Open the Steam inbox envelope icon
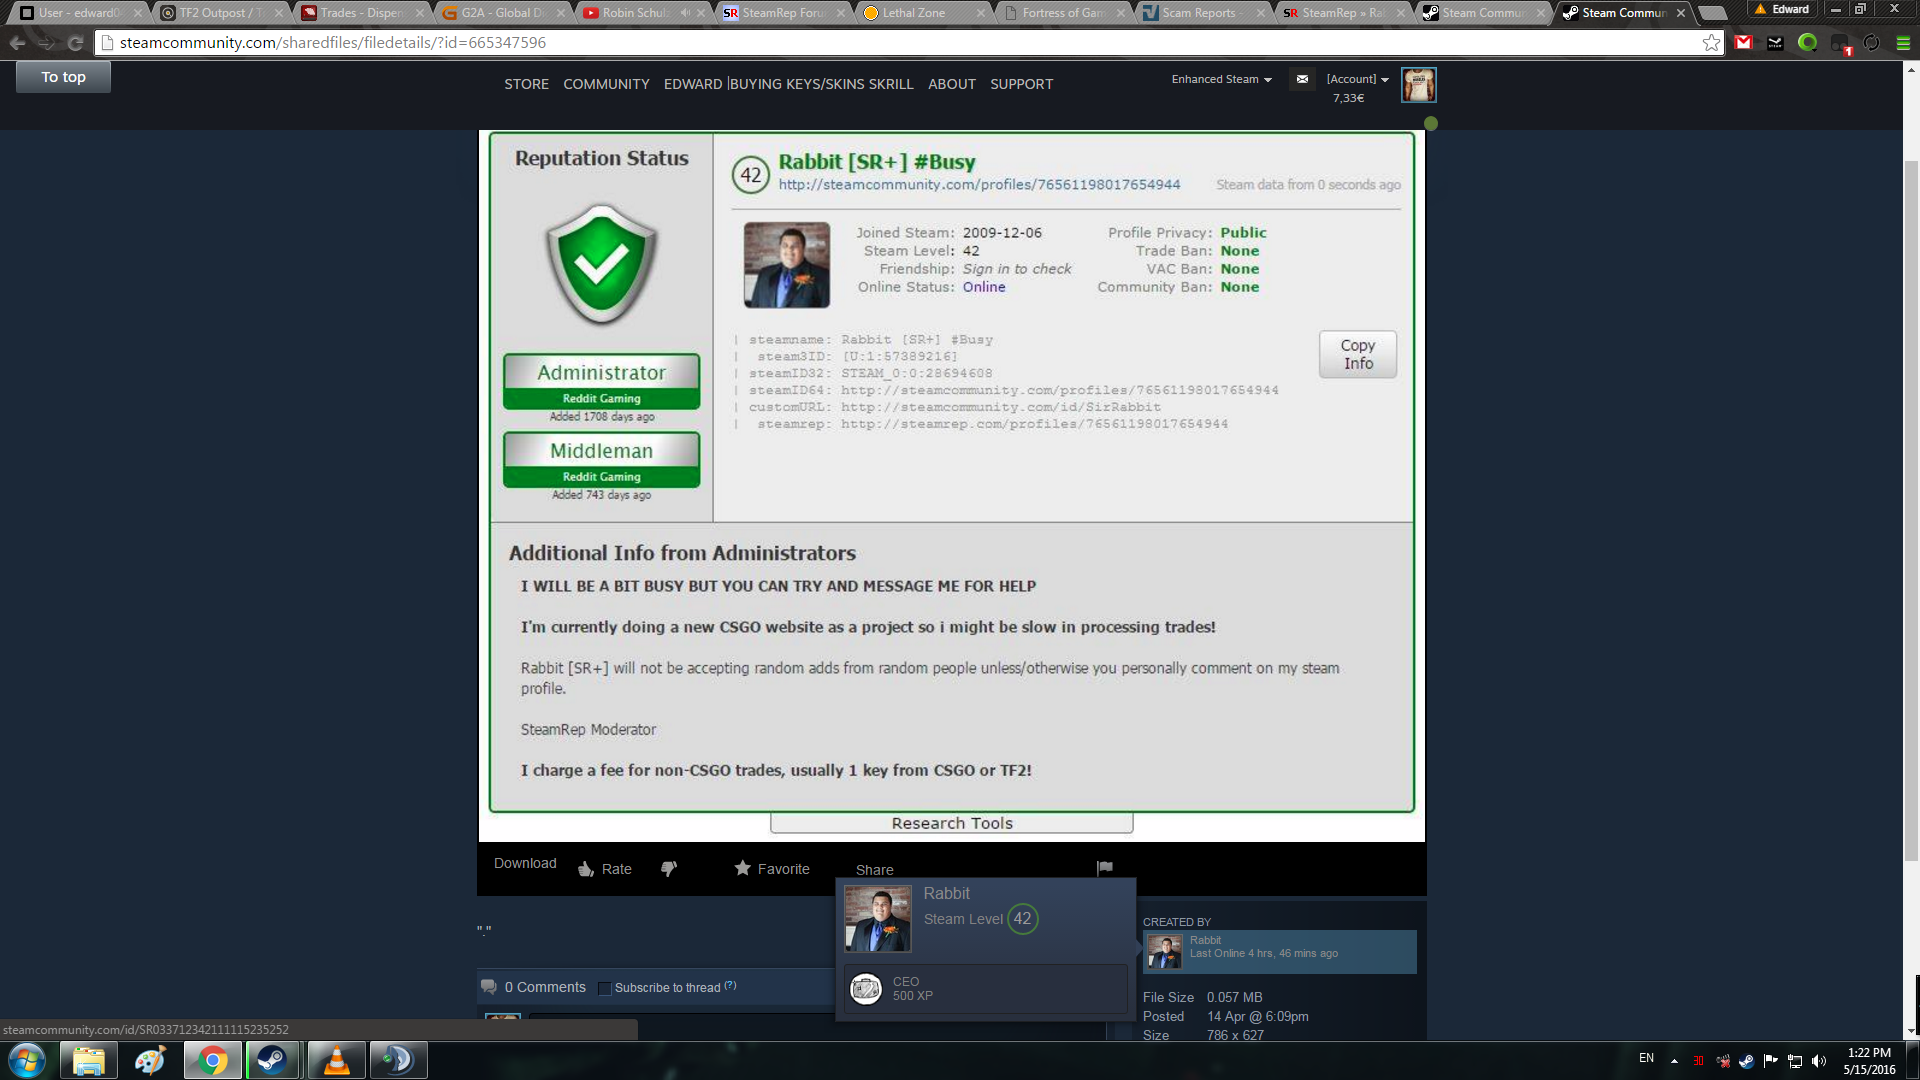The width and height of the screenshot is (1920, 1080). [x=1302, y=79]
